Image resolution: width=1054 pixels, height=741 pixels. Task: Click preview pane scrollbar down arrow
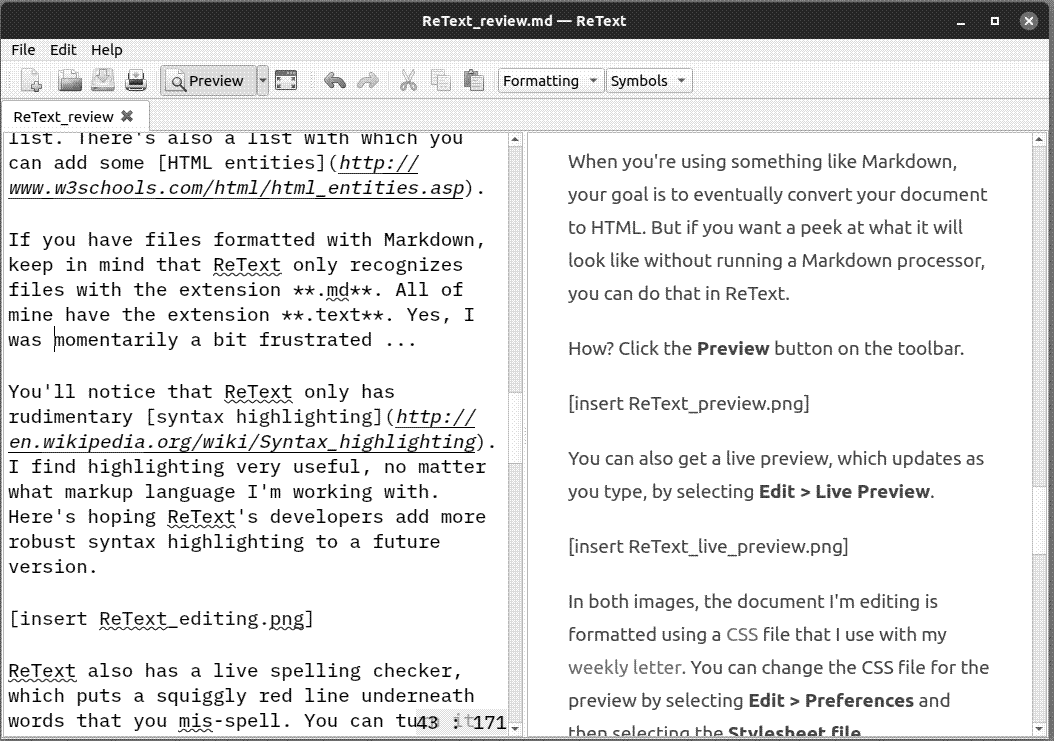pyautogui.click(x=1039, y=728)
